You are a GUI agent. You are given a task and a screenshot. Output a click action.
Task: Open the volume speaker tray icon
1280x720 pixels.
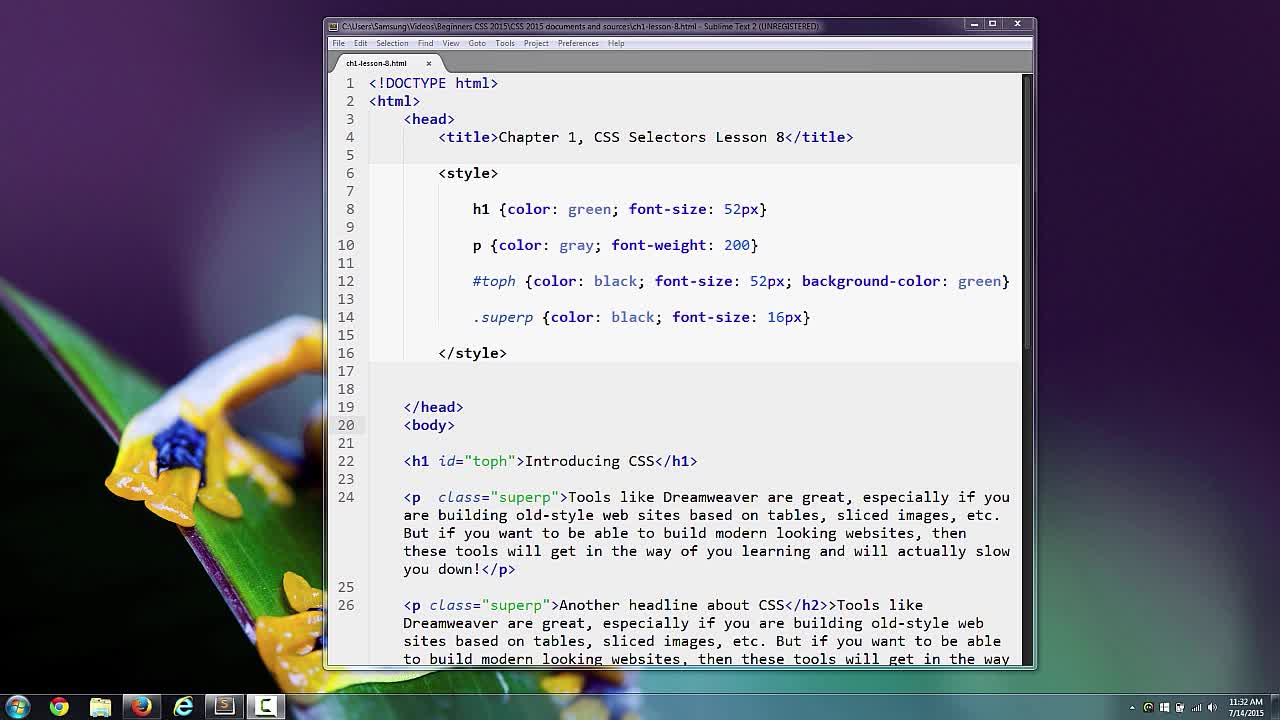(1212, 708)
